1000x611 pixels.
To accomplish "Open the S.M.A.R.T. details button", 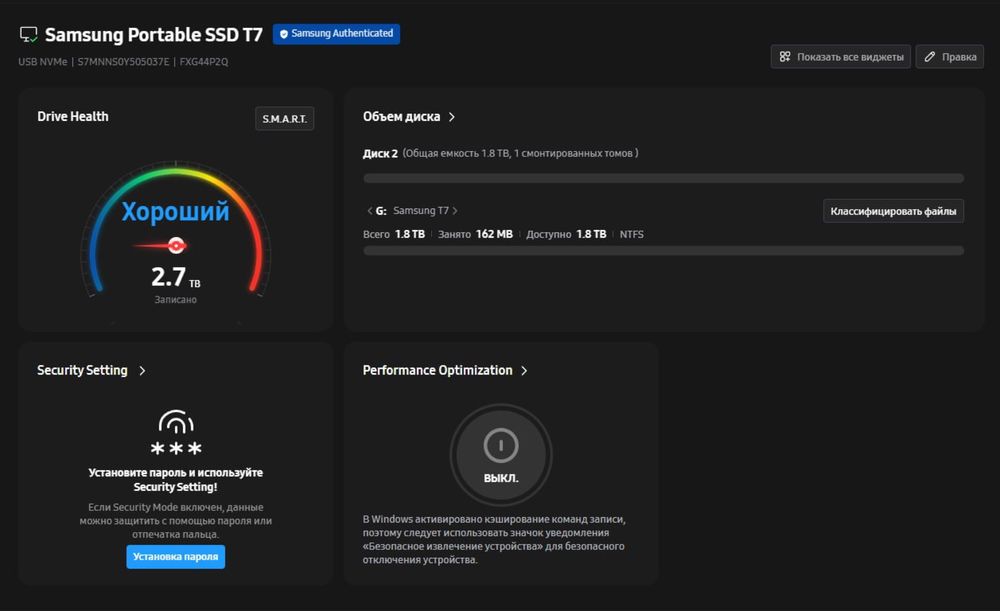I will point(284,119).
